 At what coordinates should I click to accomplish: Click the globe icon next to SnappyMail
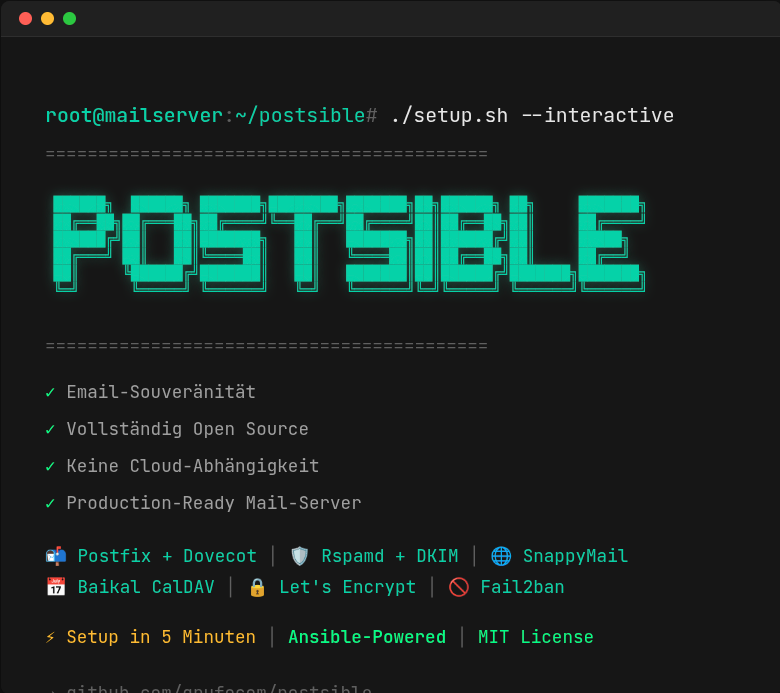coord(501,556)
